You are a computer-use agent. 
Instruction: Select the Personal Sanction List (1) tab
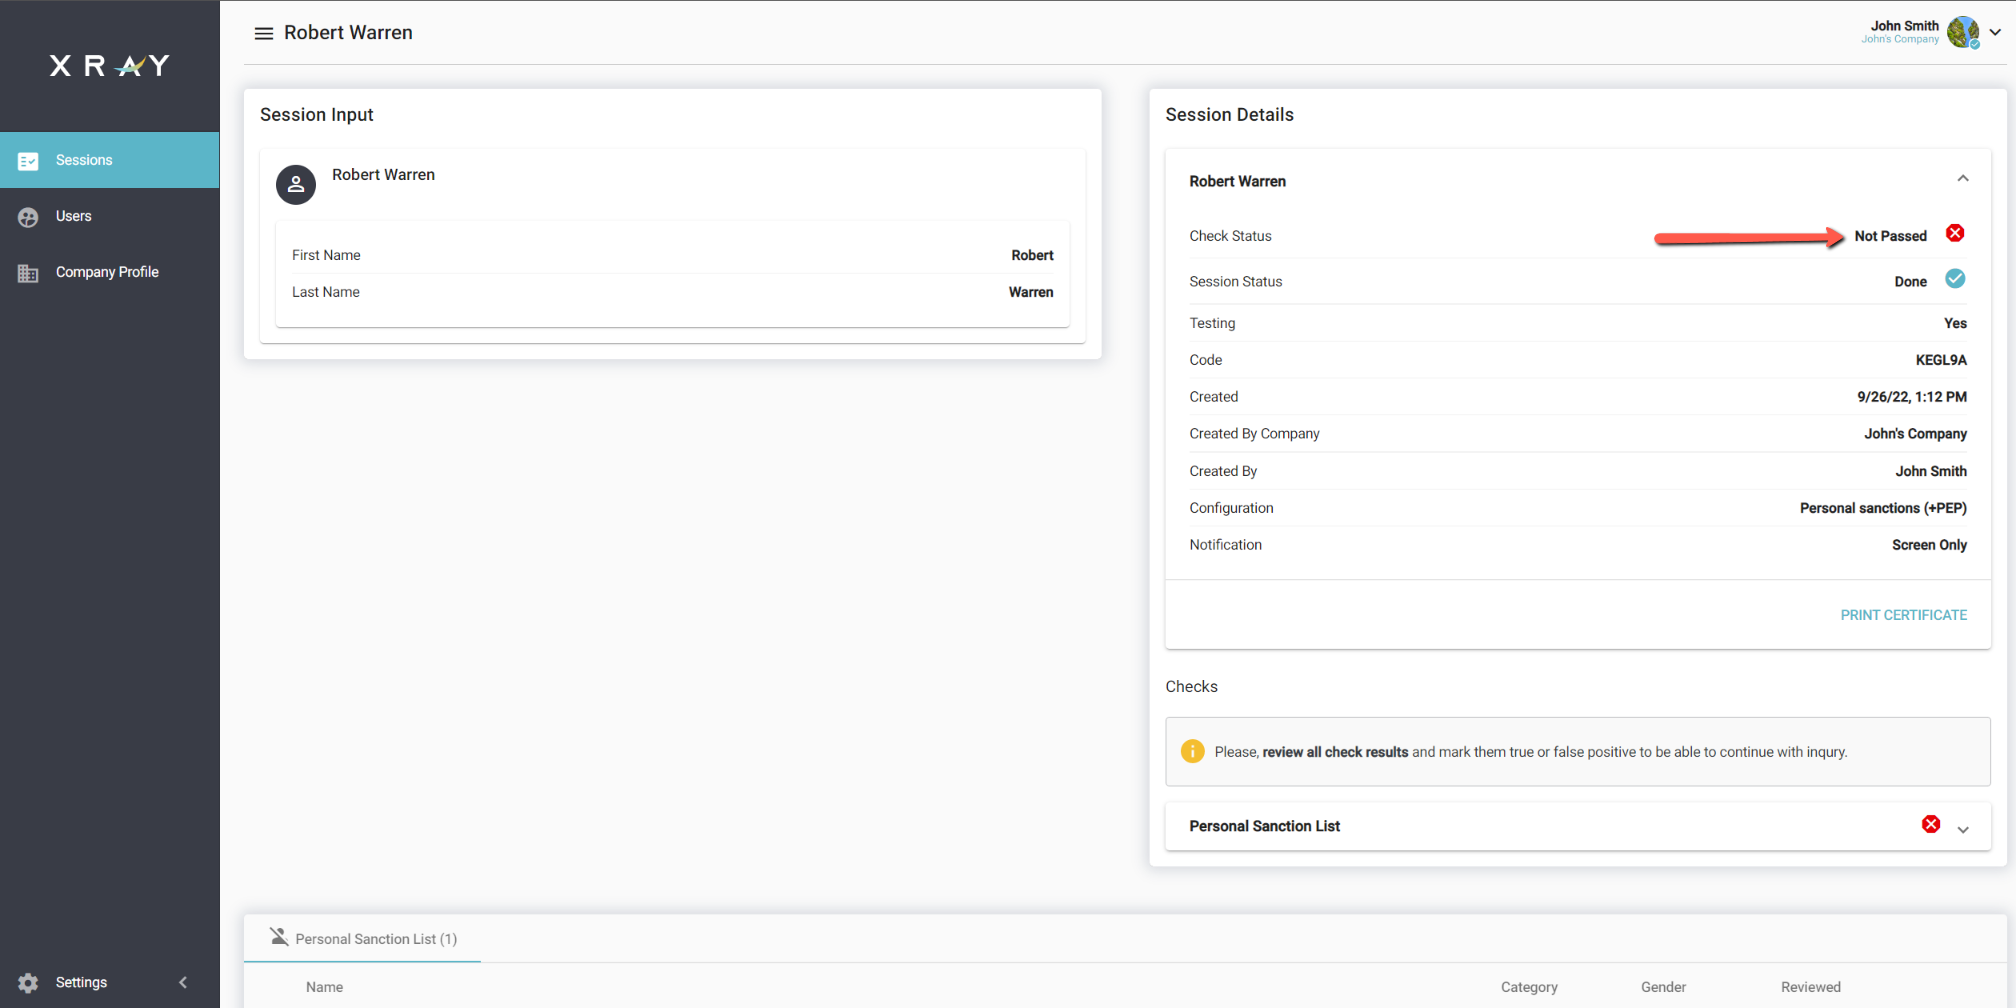click(x=363, y=939)
